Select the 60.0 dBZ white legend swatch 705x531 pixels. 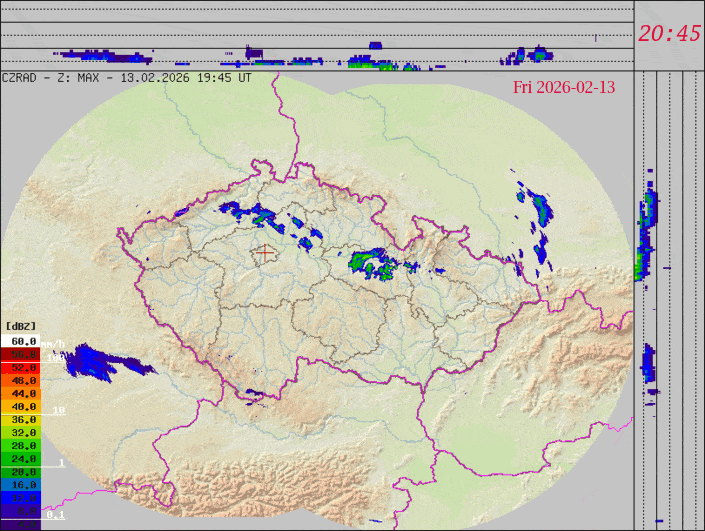[20, 341]
